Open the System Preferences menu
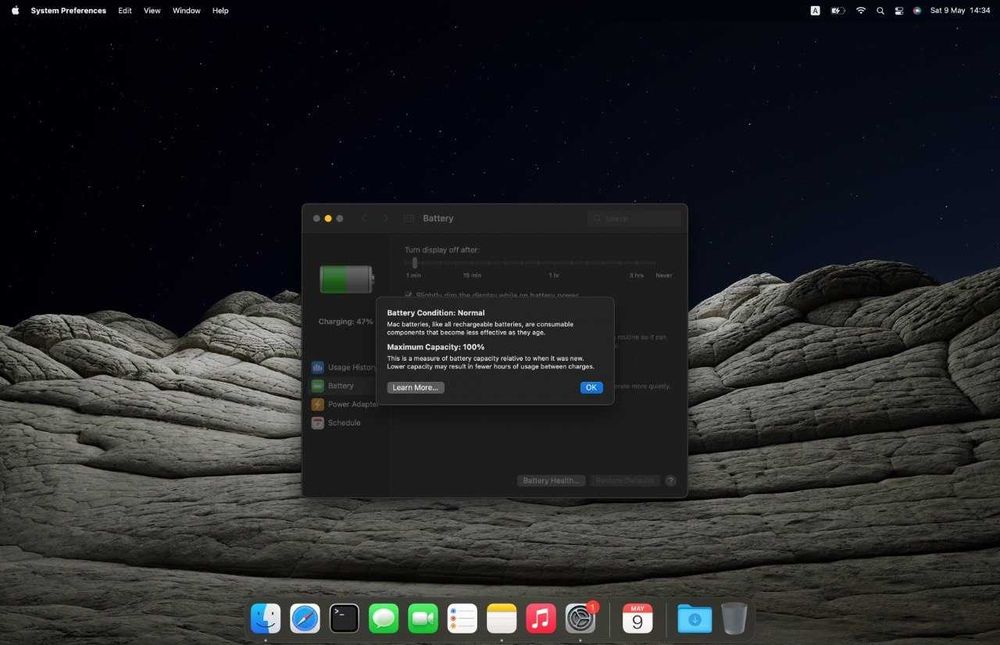This screenshot has width=1000, height=645. (68, 10)
